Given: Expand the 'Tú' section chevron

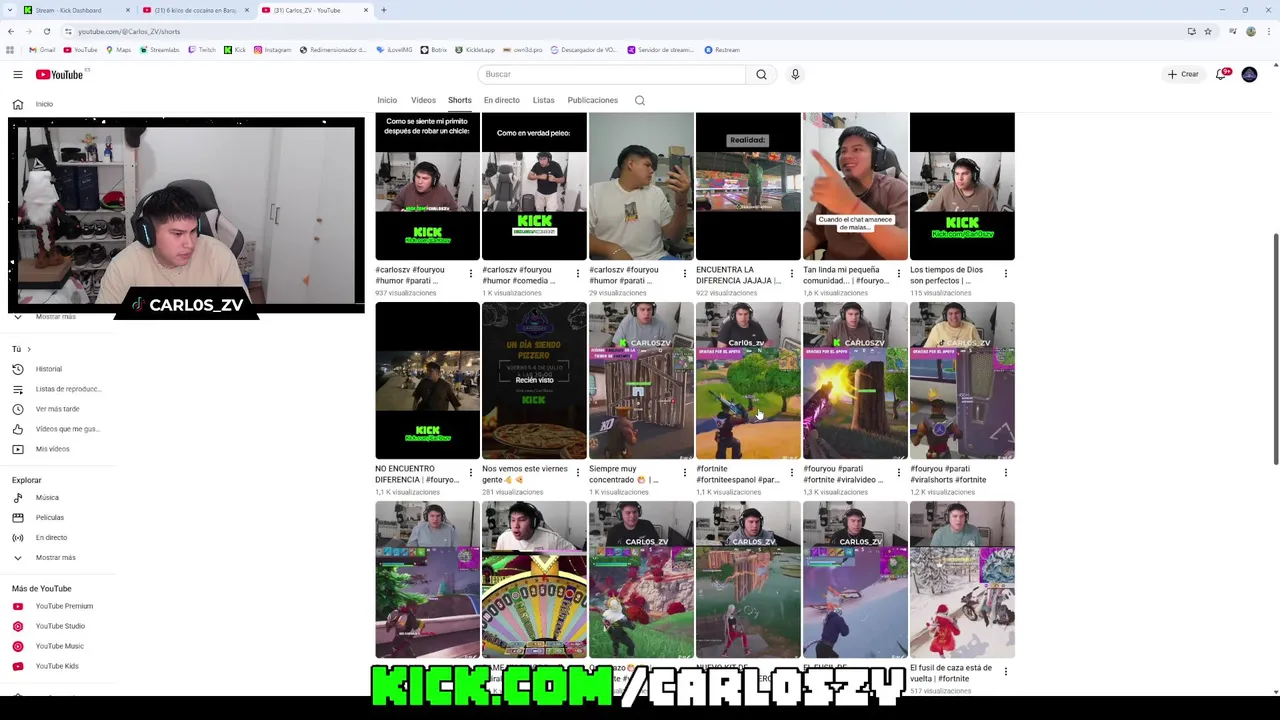Looking at the screenshot, I should pos(28,349).
